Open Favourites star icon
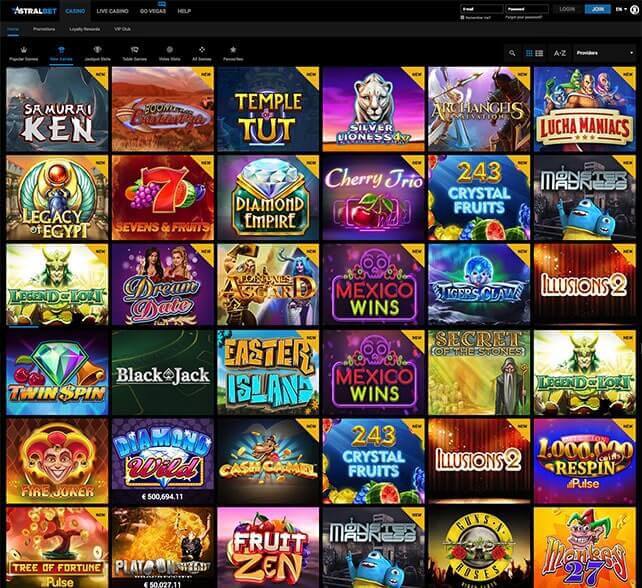The image size is (642, 588). point(233,50)
